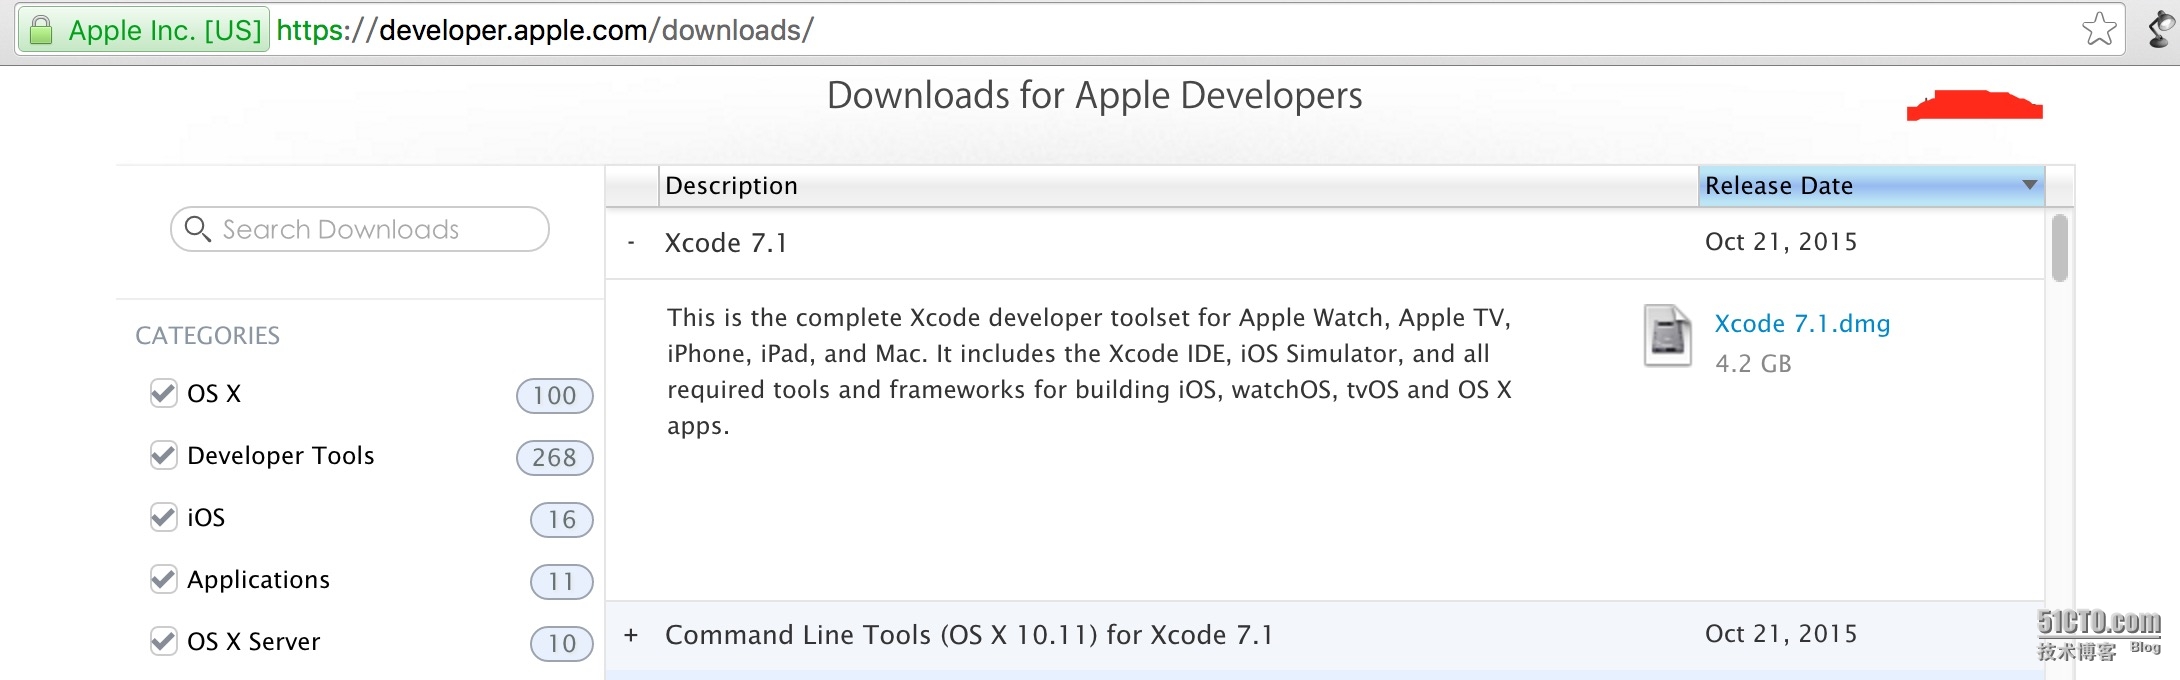Viewport: 2180px width, 680px height.
Task: Click the Xcode 7.1 Oct 21, 2015 date
Action: (1781, 242)
